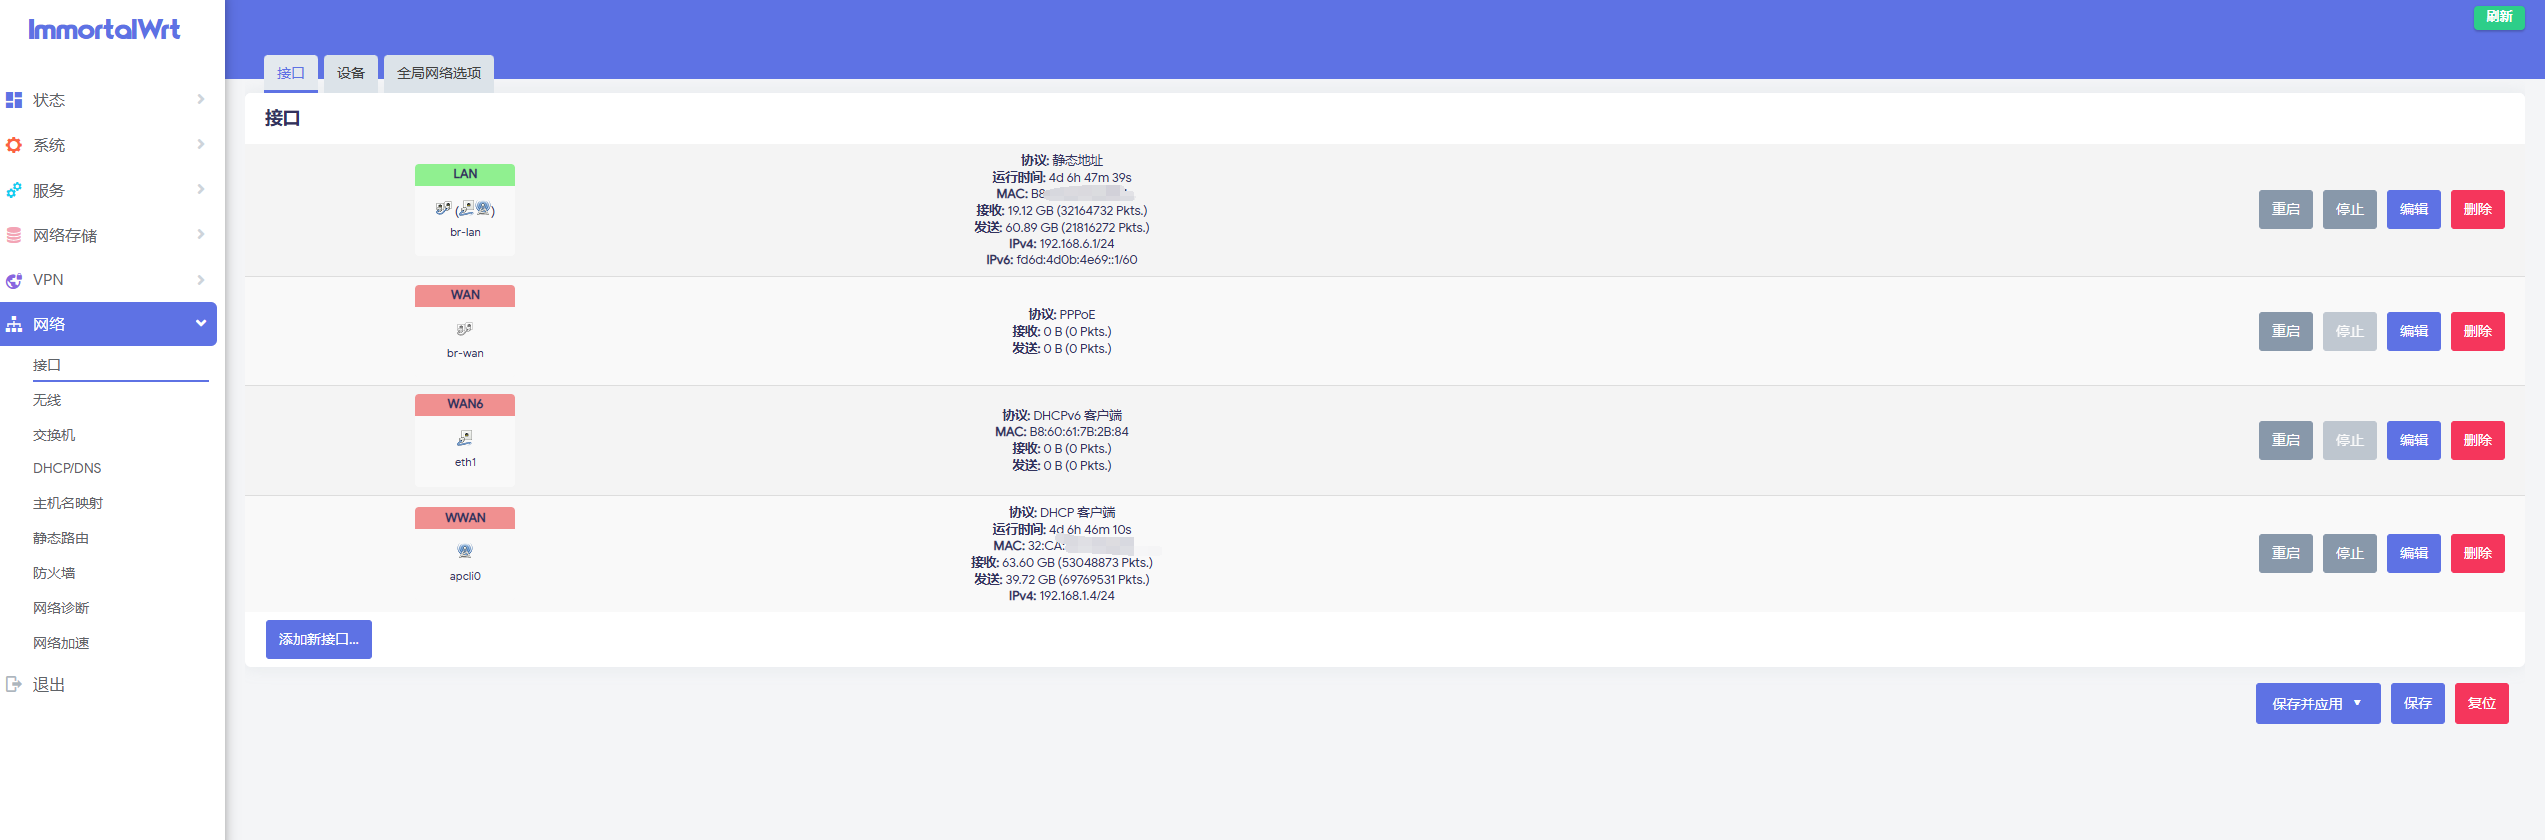Click the 网络存储 storage icon in sidebar
The width and height of the screenshot is (2545, 840).
click(x=14, y=235)
